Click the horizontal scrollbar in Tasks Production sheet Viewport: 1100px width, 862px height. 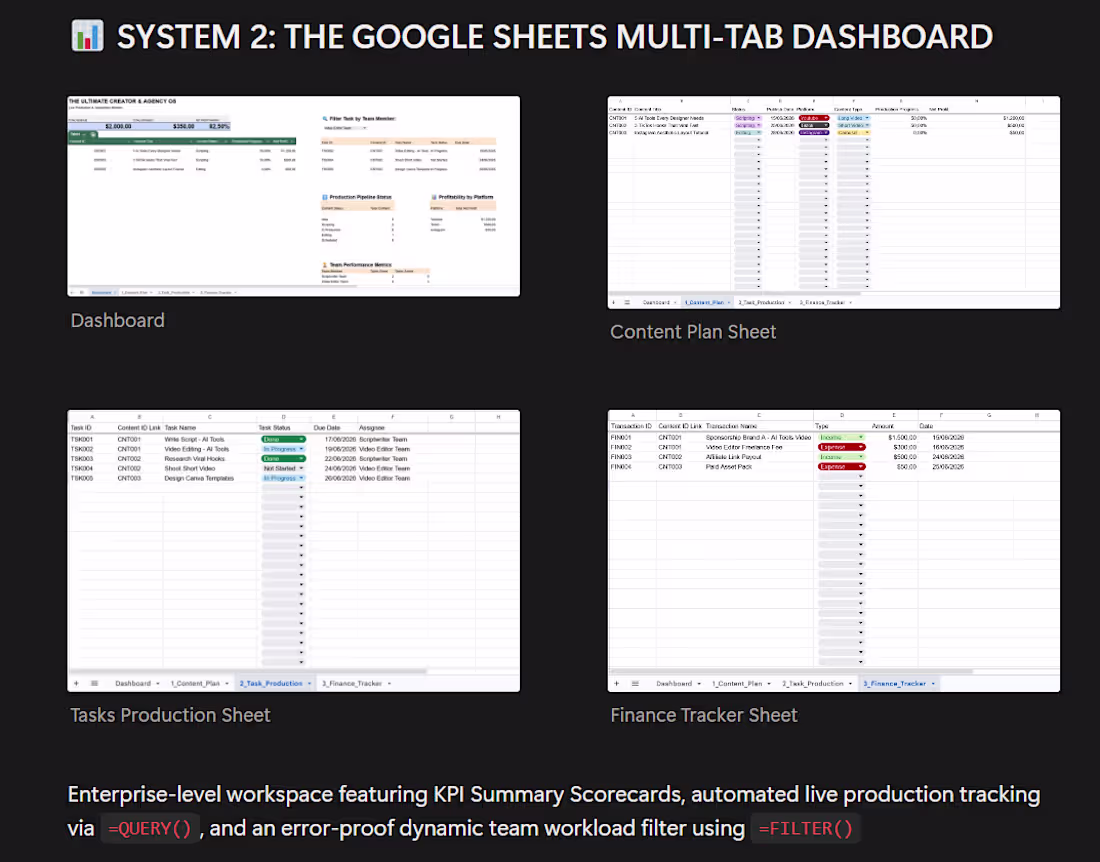click(249, 671)
